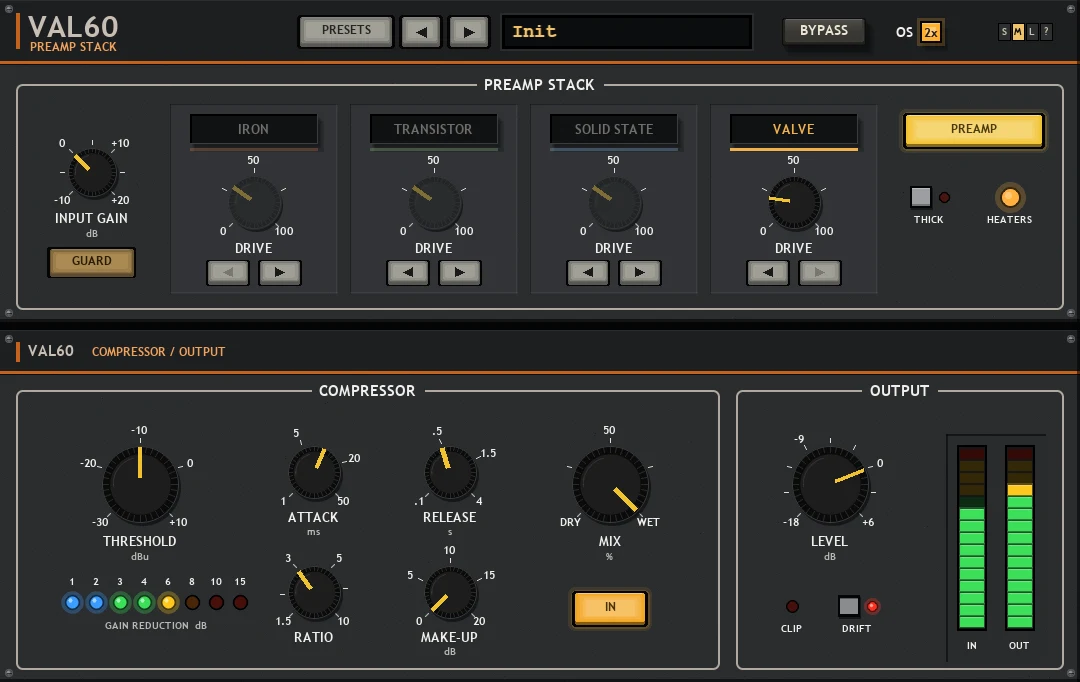Select the VALVE preamp stage
The image size is (1080, 682).
coord(793,130)
